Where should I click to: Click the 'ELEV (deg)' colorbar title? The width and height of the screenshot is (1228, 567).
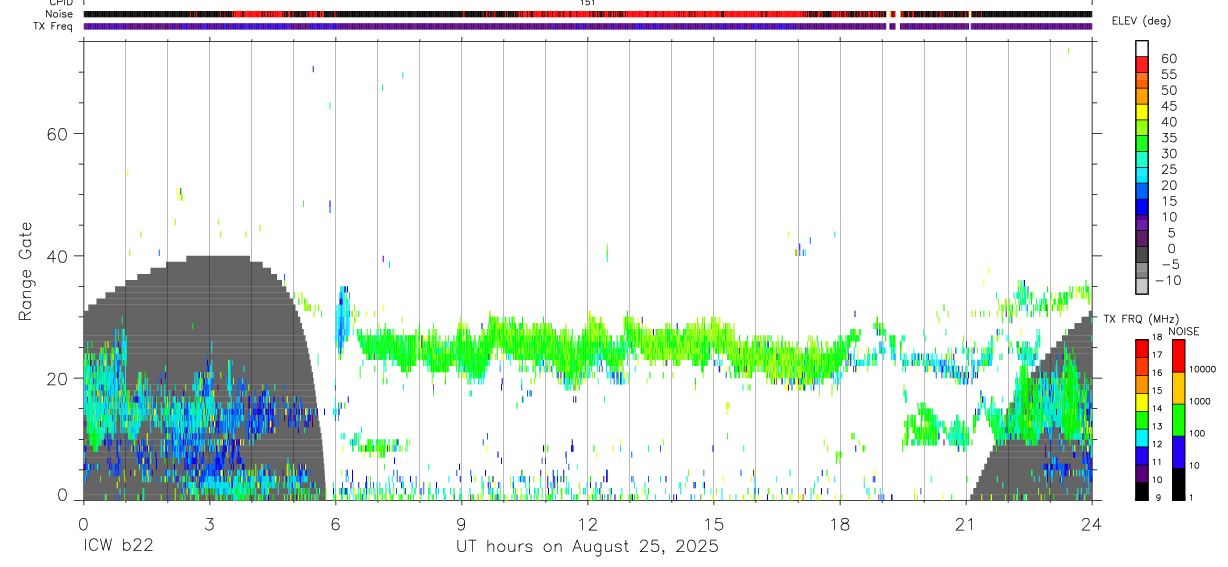click(1141, 21)
